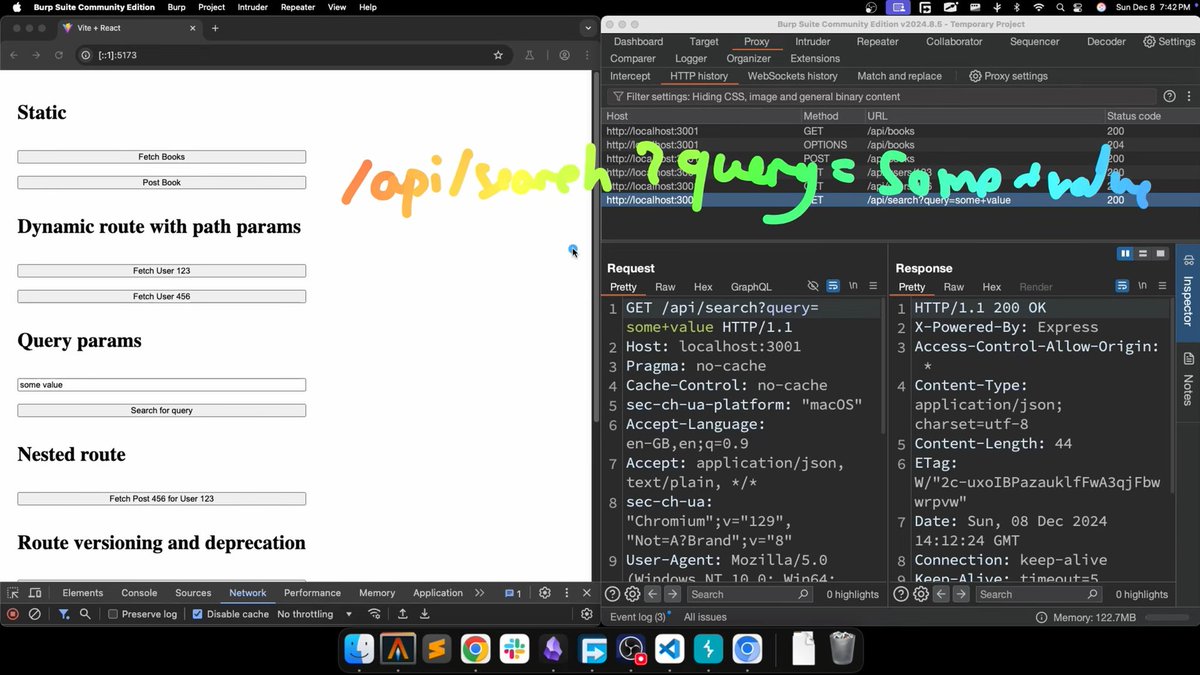Click the inspect element picker in DevTools
The image size is (1200, 675).
tap(14, 593)
